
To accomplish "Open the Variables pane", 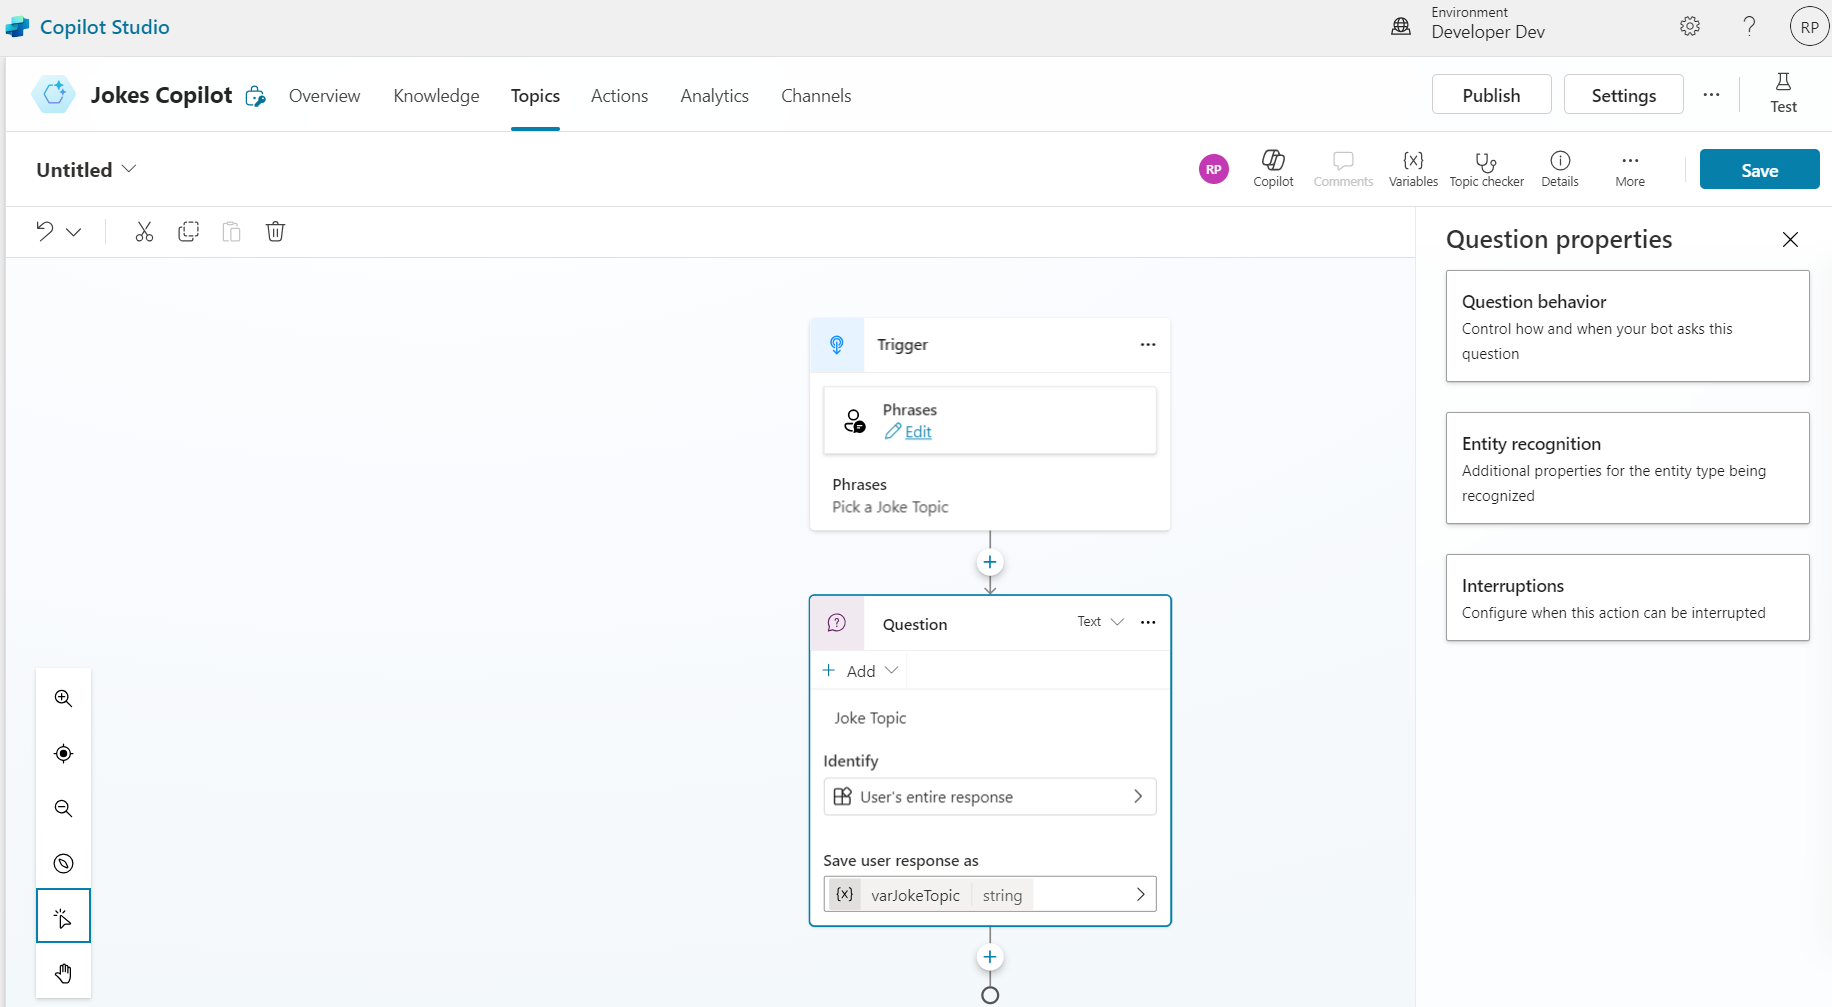I will [1413, 168].
